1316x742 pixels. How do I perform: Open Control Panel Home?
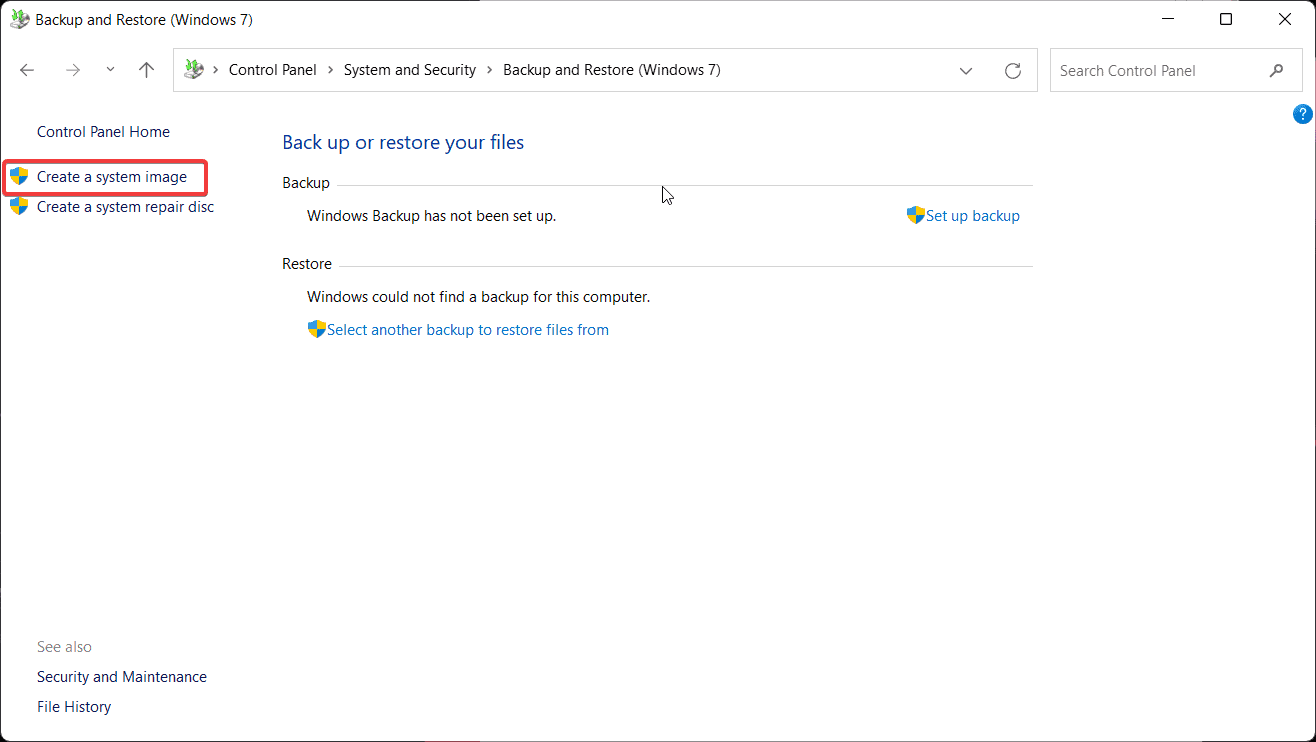103,132
